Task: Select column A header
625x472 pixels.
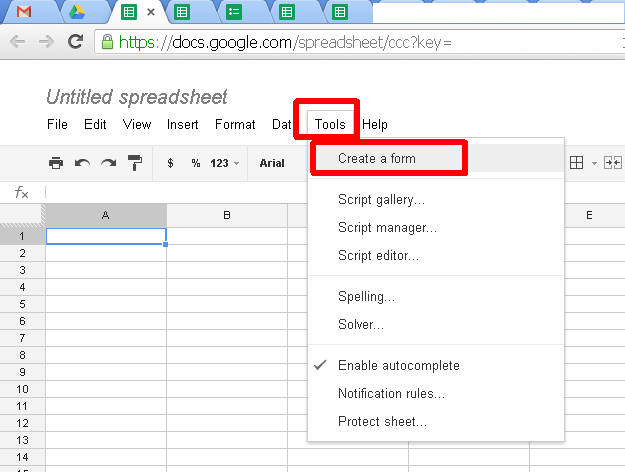Action: click(x=106, y=215)
